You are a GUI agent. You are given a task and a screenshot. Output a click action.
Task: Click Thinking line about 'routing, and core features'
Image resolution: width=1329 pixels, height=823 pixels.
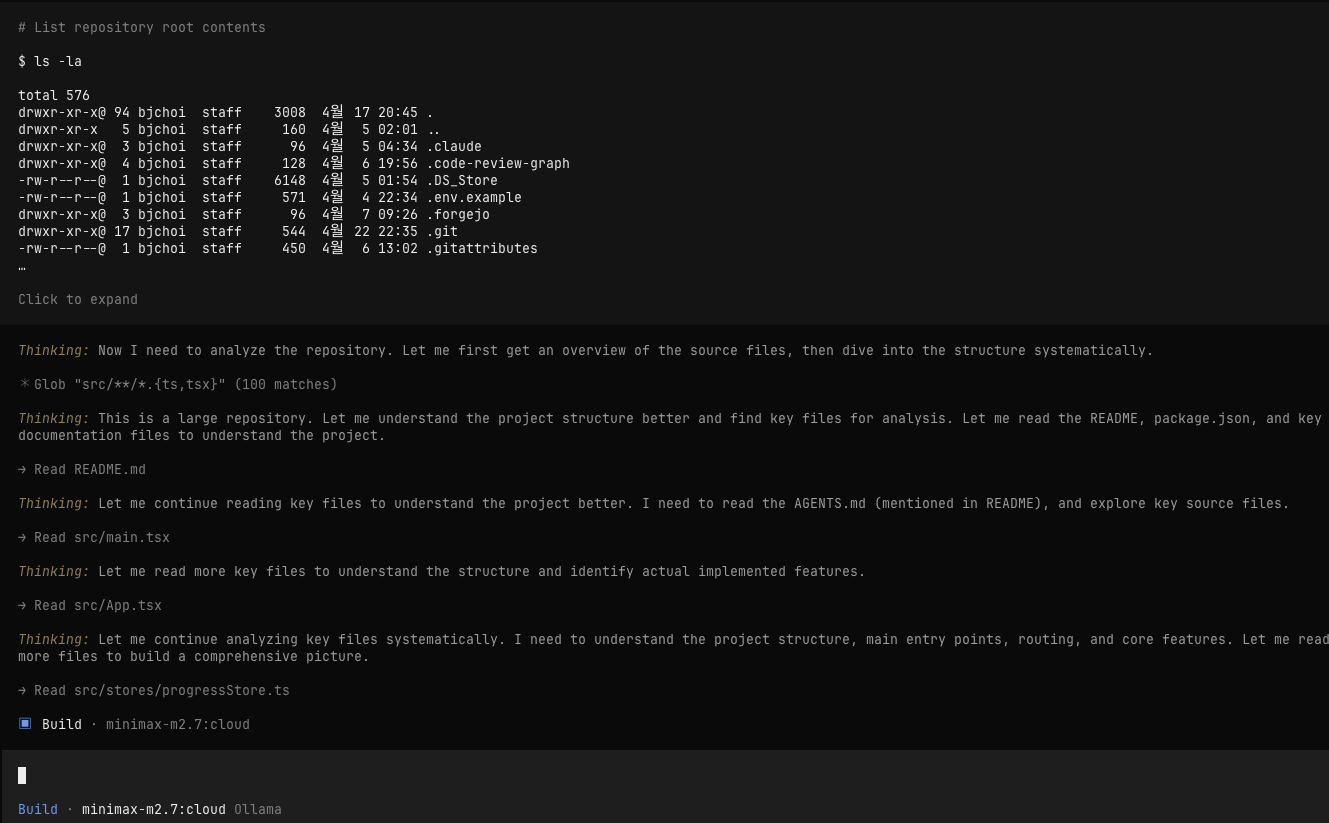click(x=672, y=648)
